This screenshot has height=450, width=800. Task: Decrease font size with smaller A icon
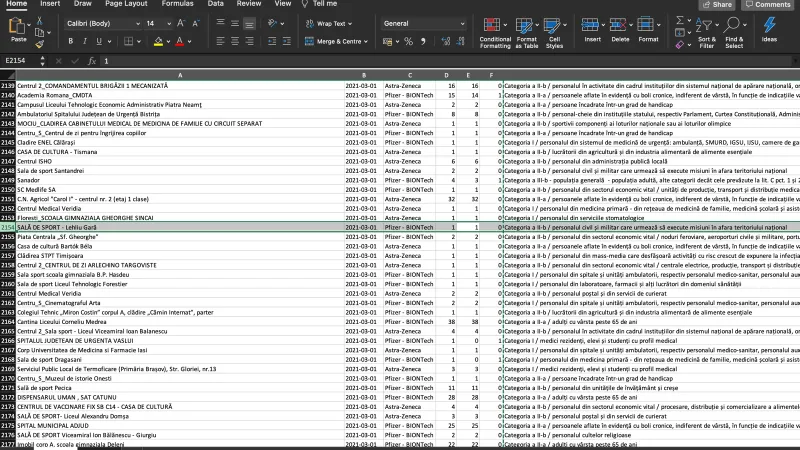195,23
